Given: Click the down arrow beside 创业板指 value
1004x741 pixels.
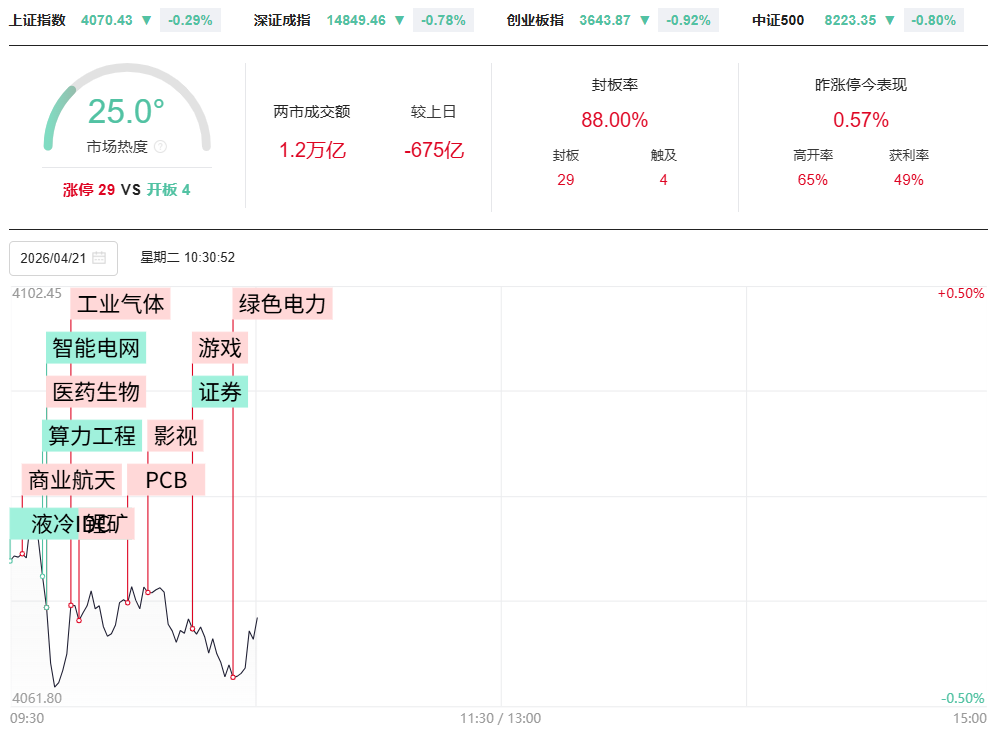Looking at the screenshot, I should coord(645,20).
